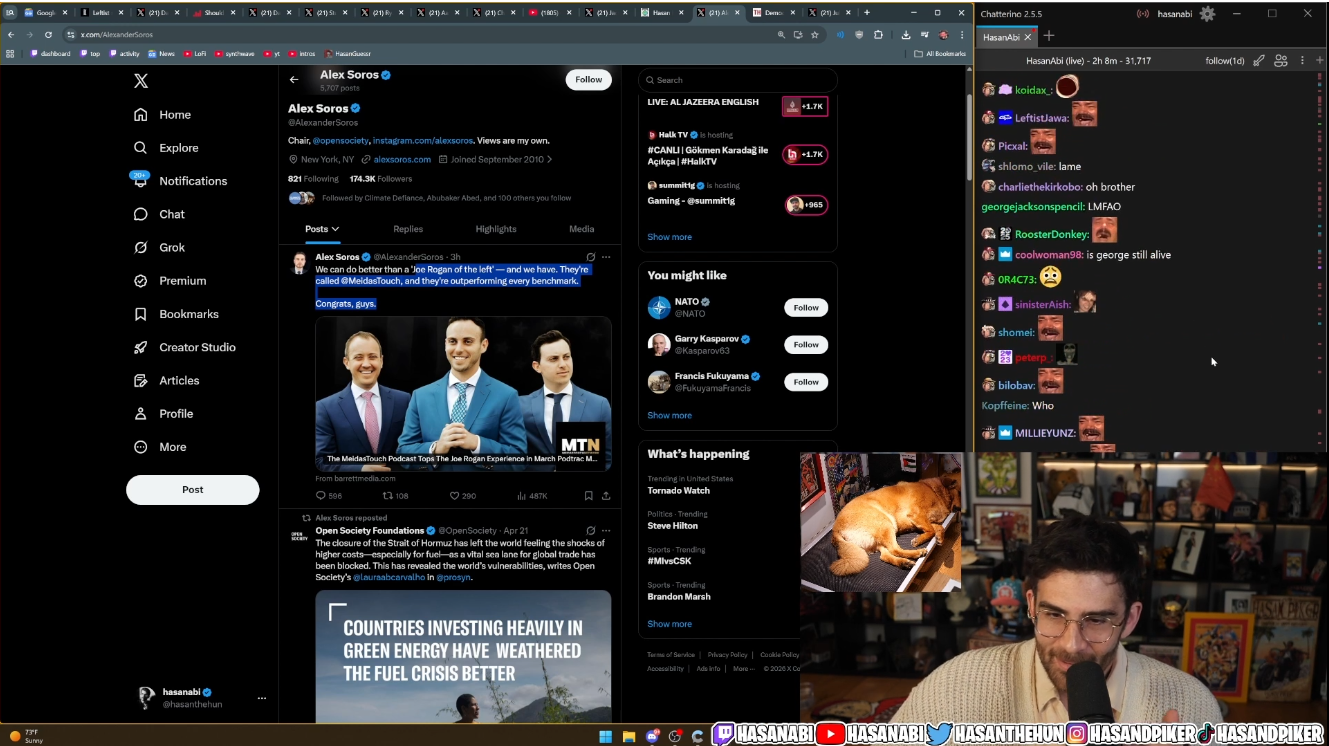Open more options on the Open Society repost
The image size is (1329, 746).
(x=606, y=531)
